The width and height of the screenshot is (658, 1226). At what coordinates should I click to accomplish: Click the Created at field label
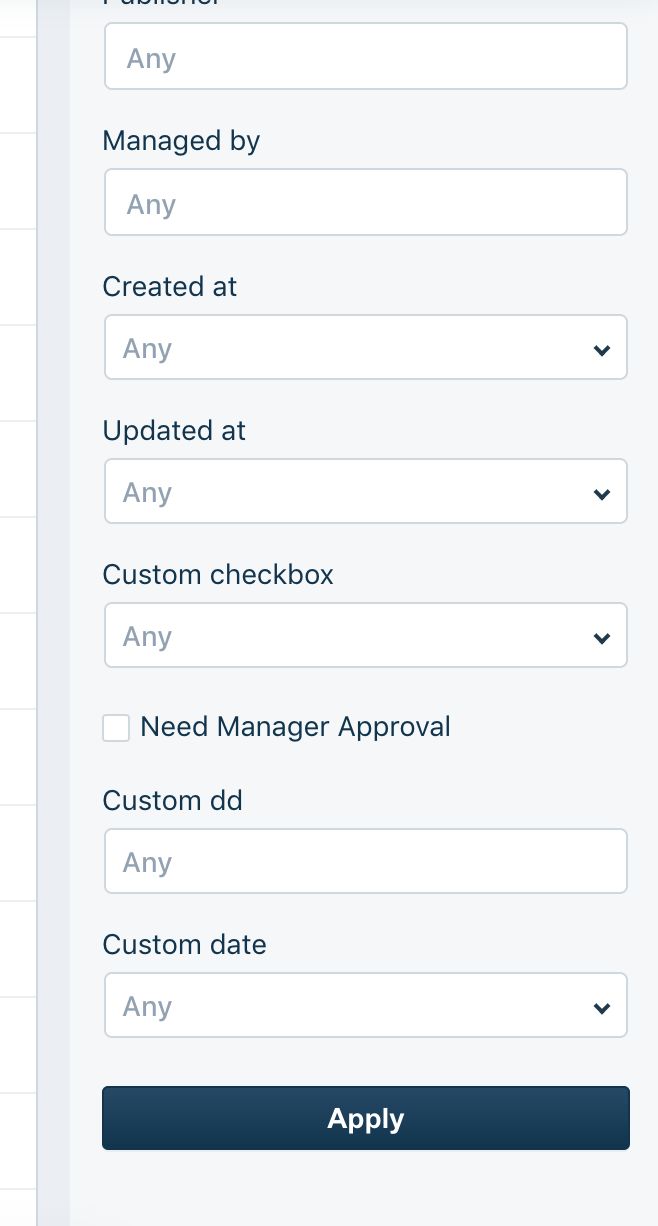170,287
